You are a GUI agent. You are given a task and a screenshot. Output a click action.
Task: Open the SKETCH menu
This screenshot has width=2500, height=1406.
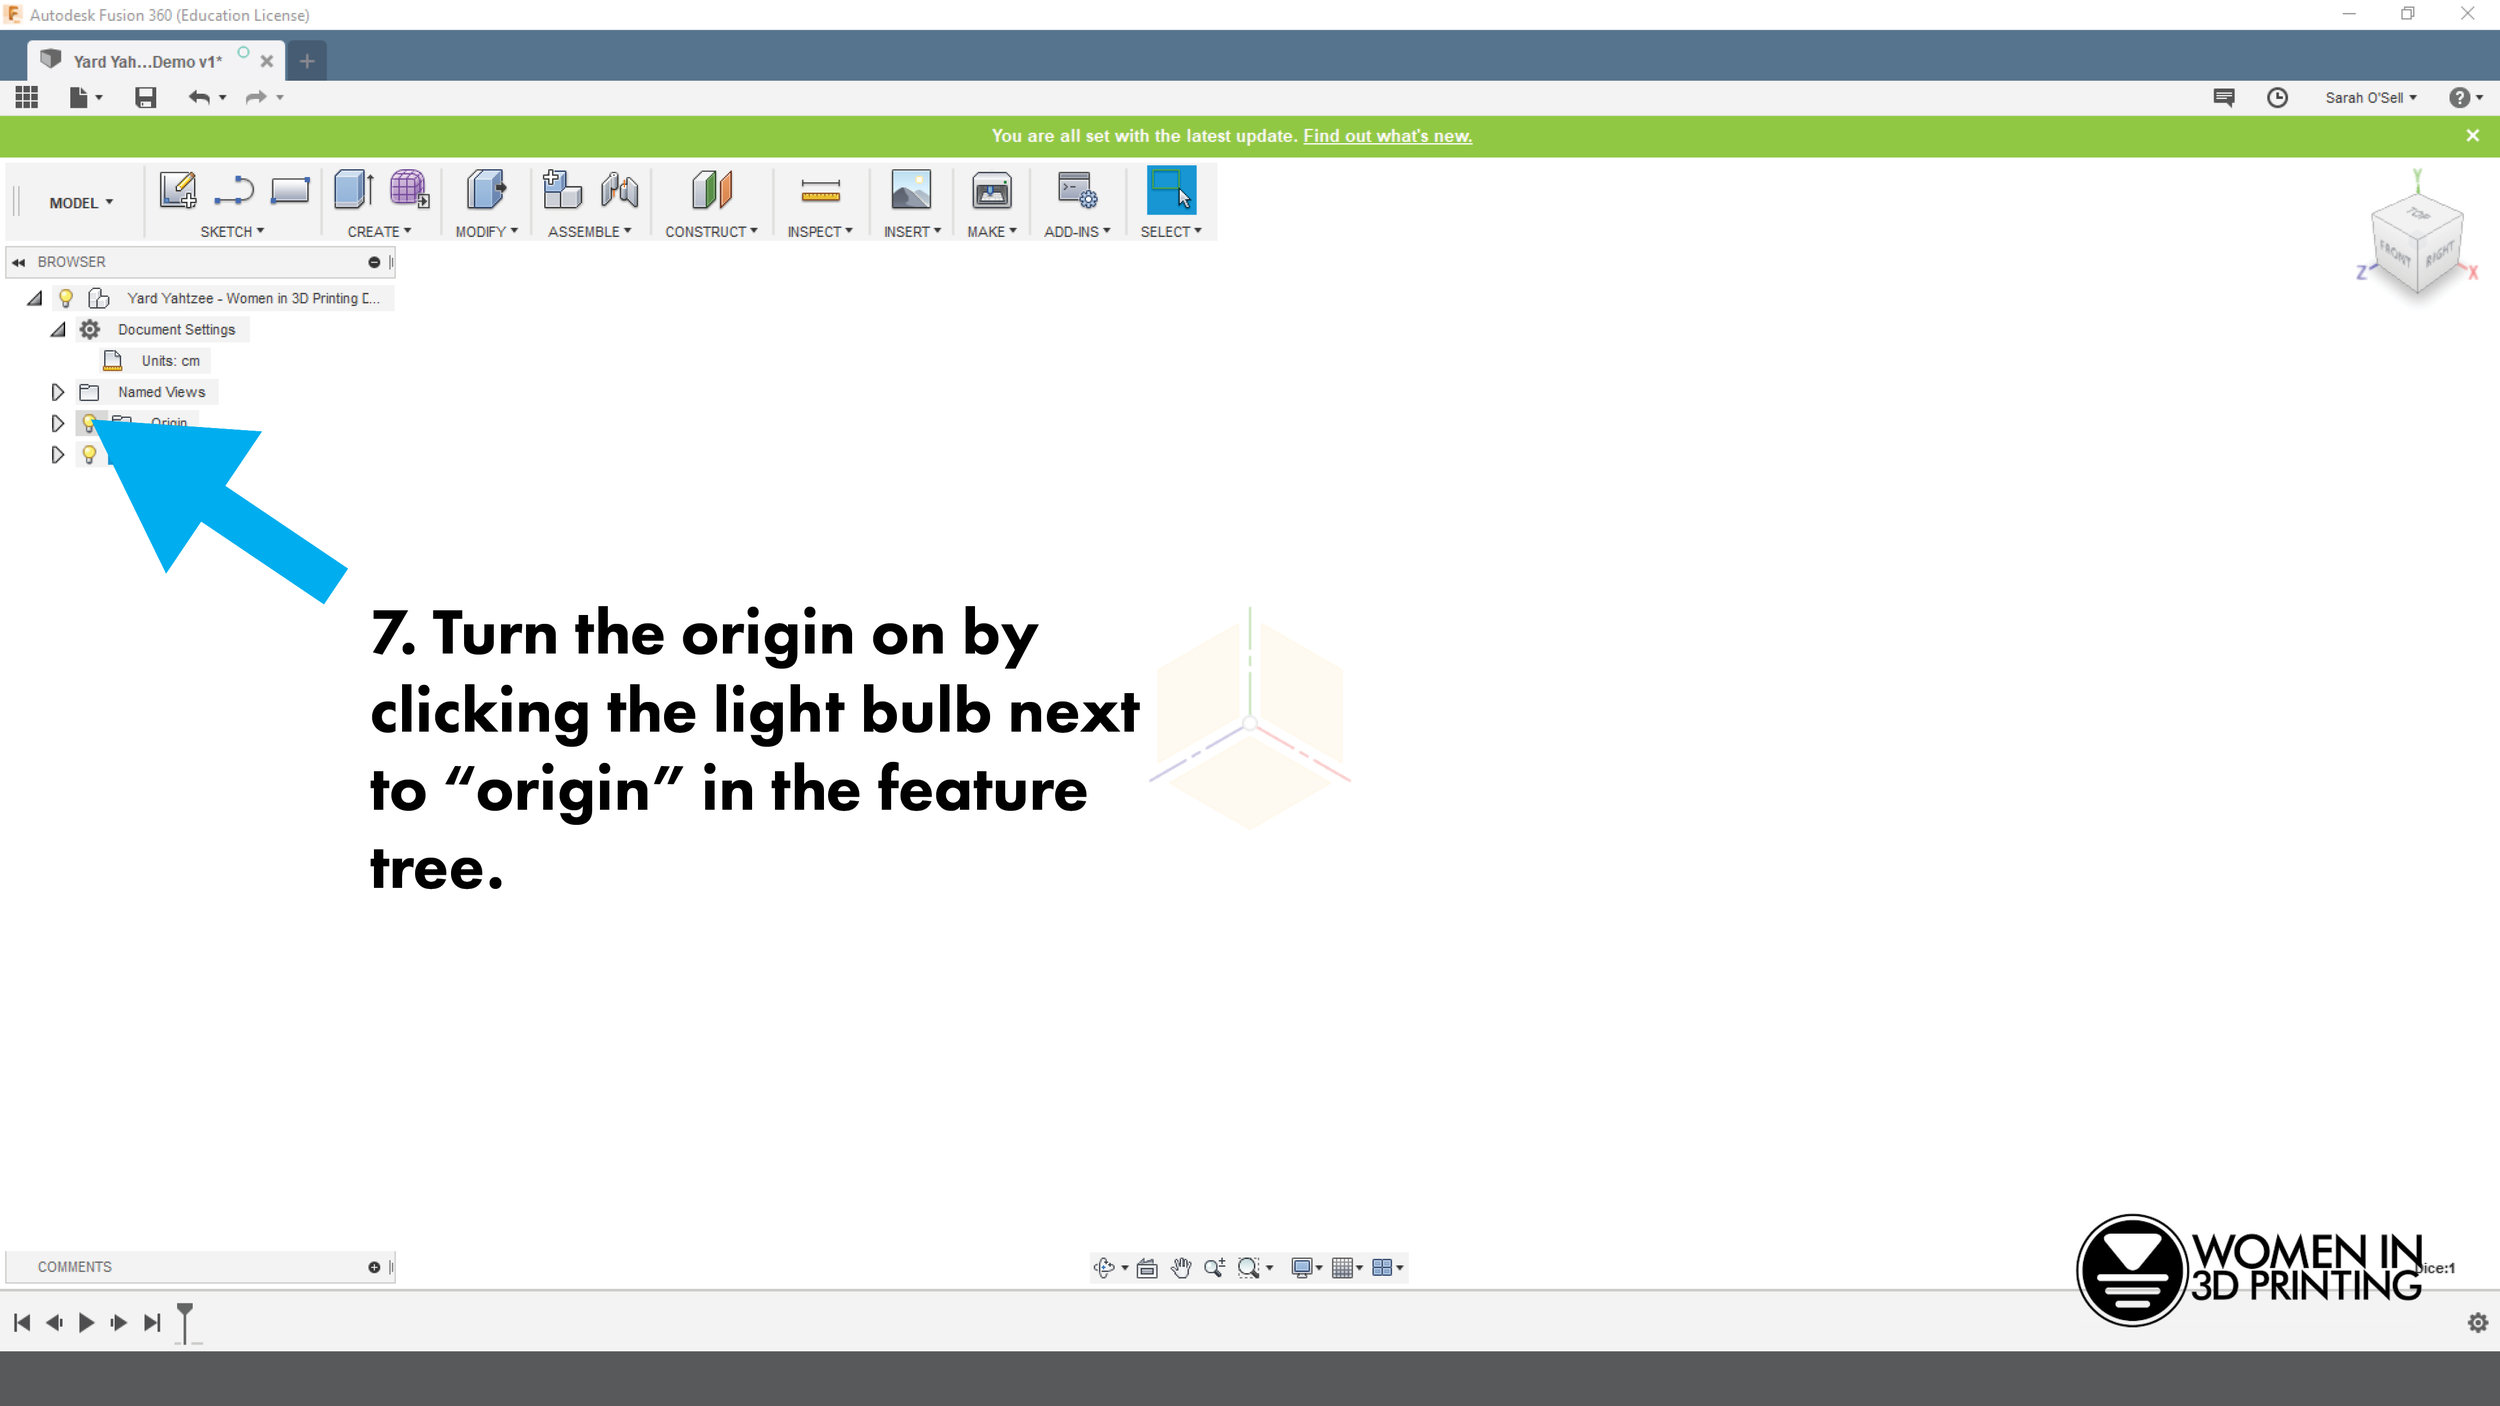232,231
